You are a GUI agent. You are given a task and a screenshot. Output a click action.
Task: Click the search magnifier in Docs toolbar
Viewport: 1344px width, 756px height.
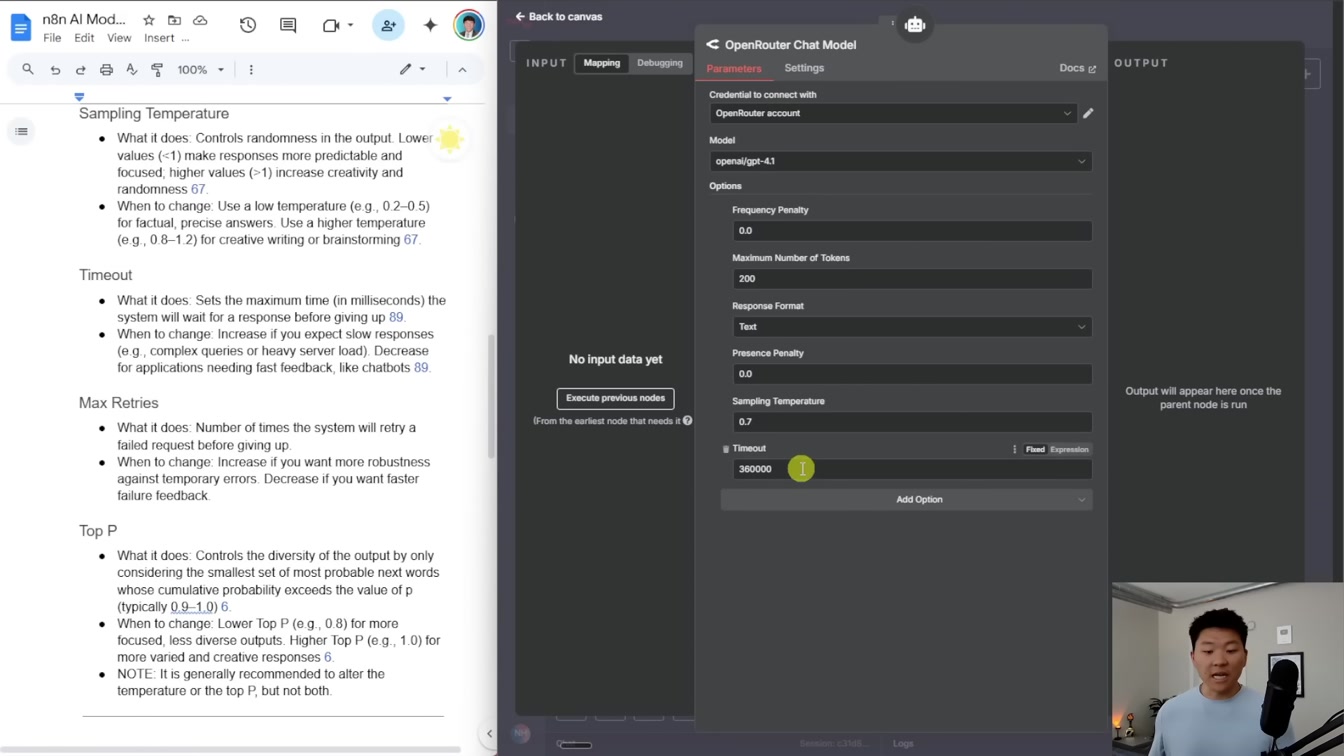28,70
